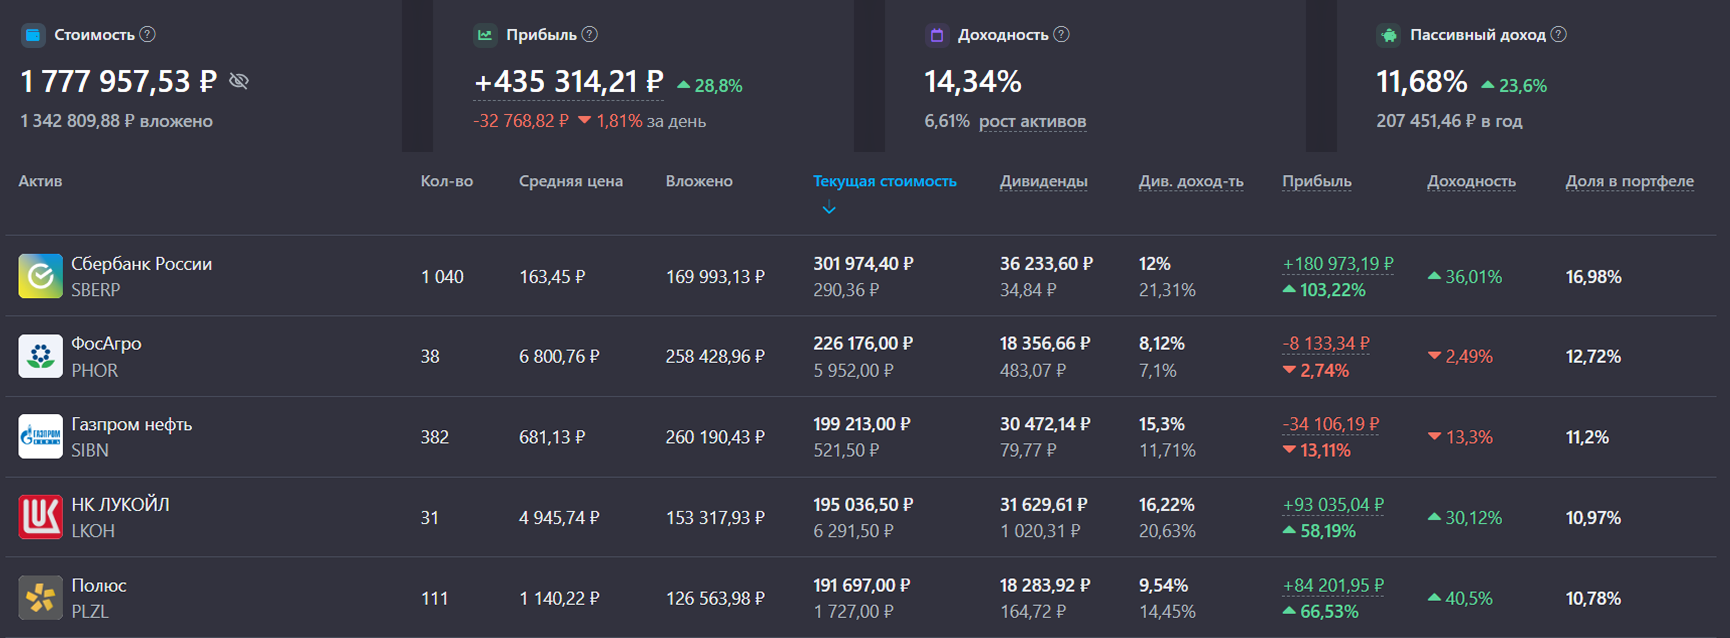Click 207 451,46 ₽ в год text
Image resolution: width=1730 pixels, height=638 pixels.
[x=1449, y=121]
